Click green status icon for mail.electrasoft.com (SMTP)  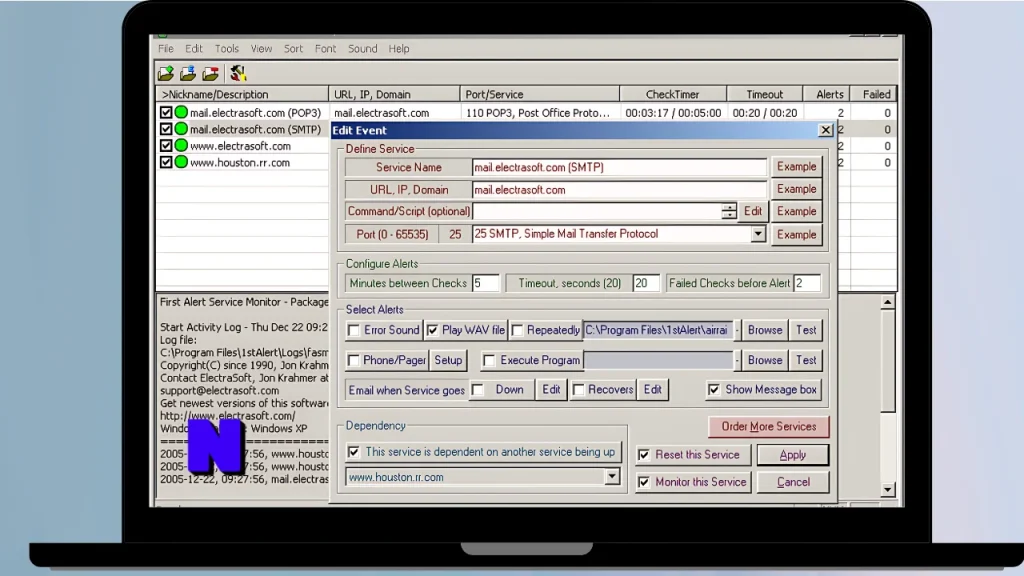coord(181,129)
